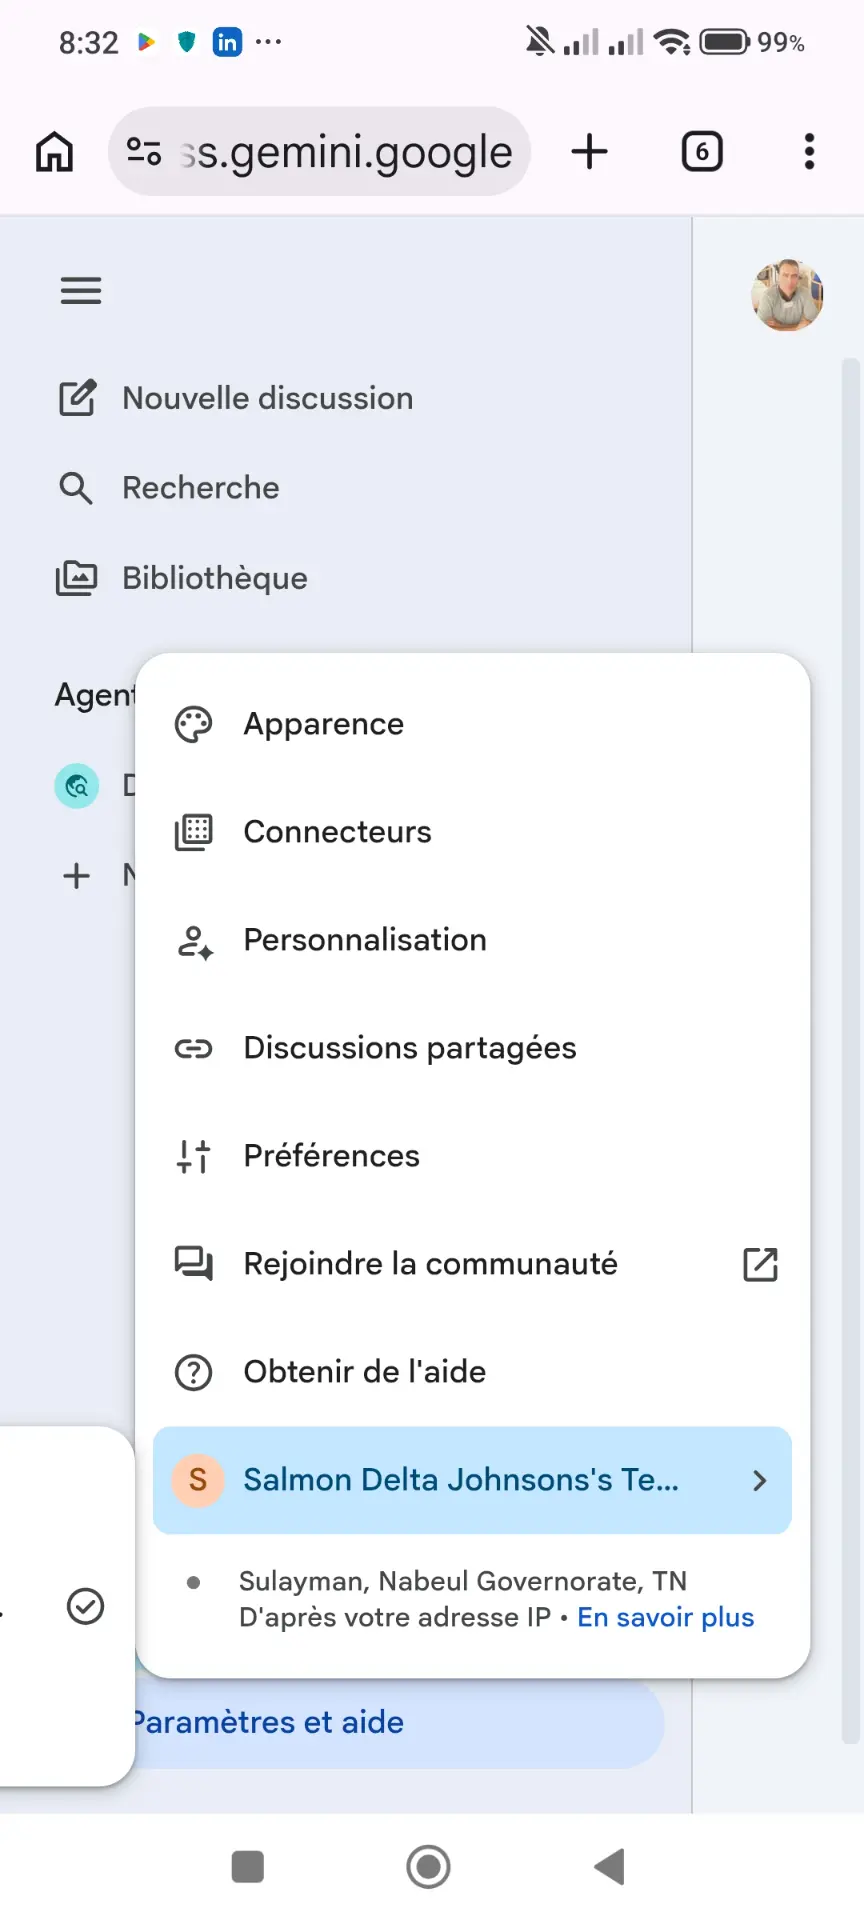The image size is (864, 1920).
Task: Tap the Connecteurs grid icon
Action: click(194, 832)
